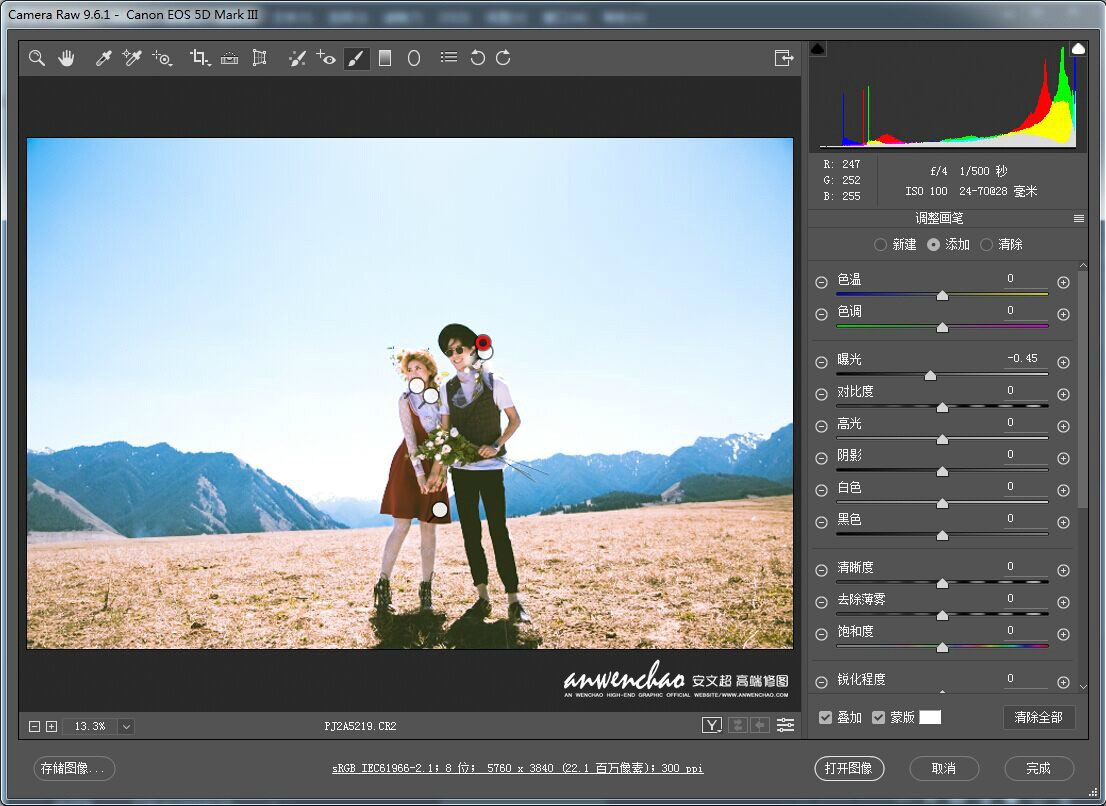Image resolution: width=1106 pixels, height=806 pixels.
Task: Select the Crop tool
Action: tap(200, 59)
